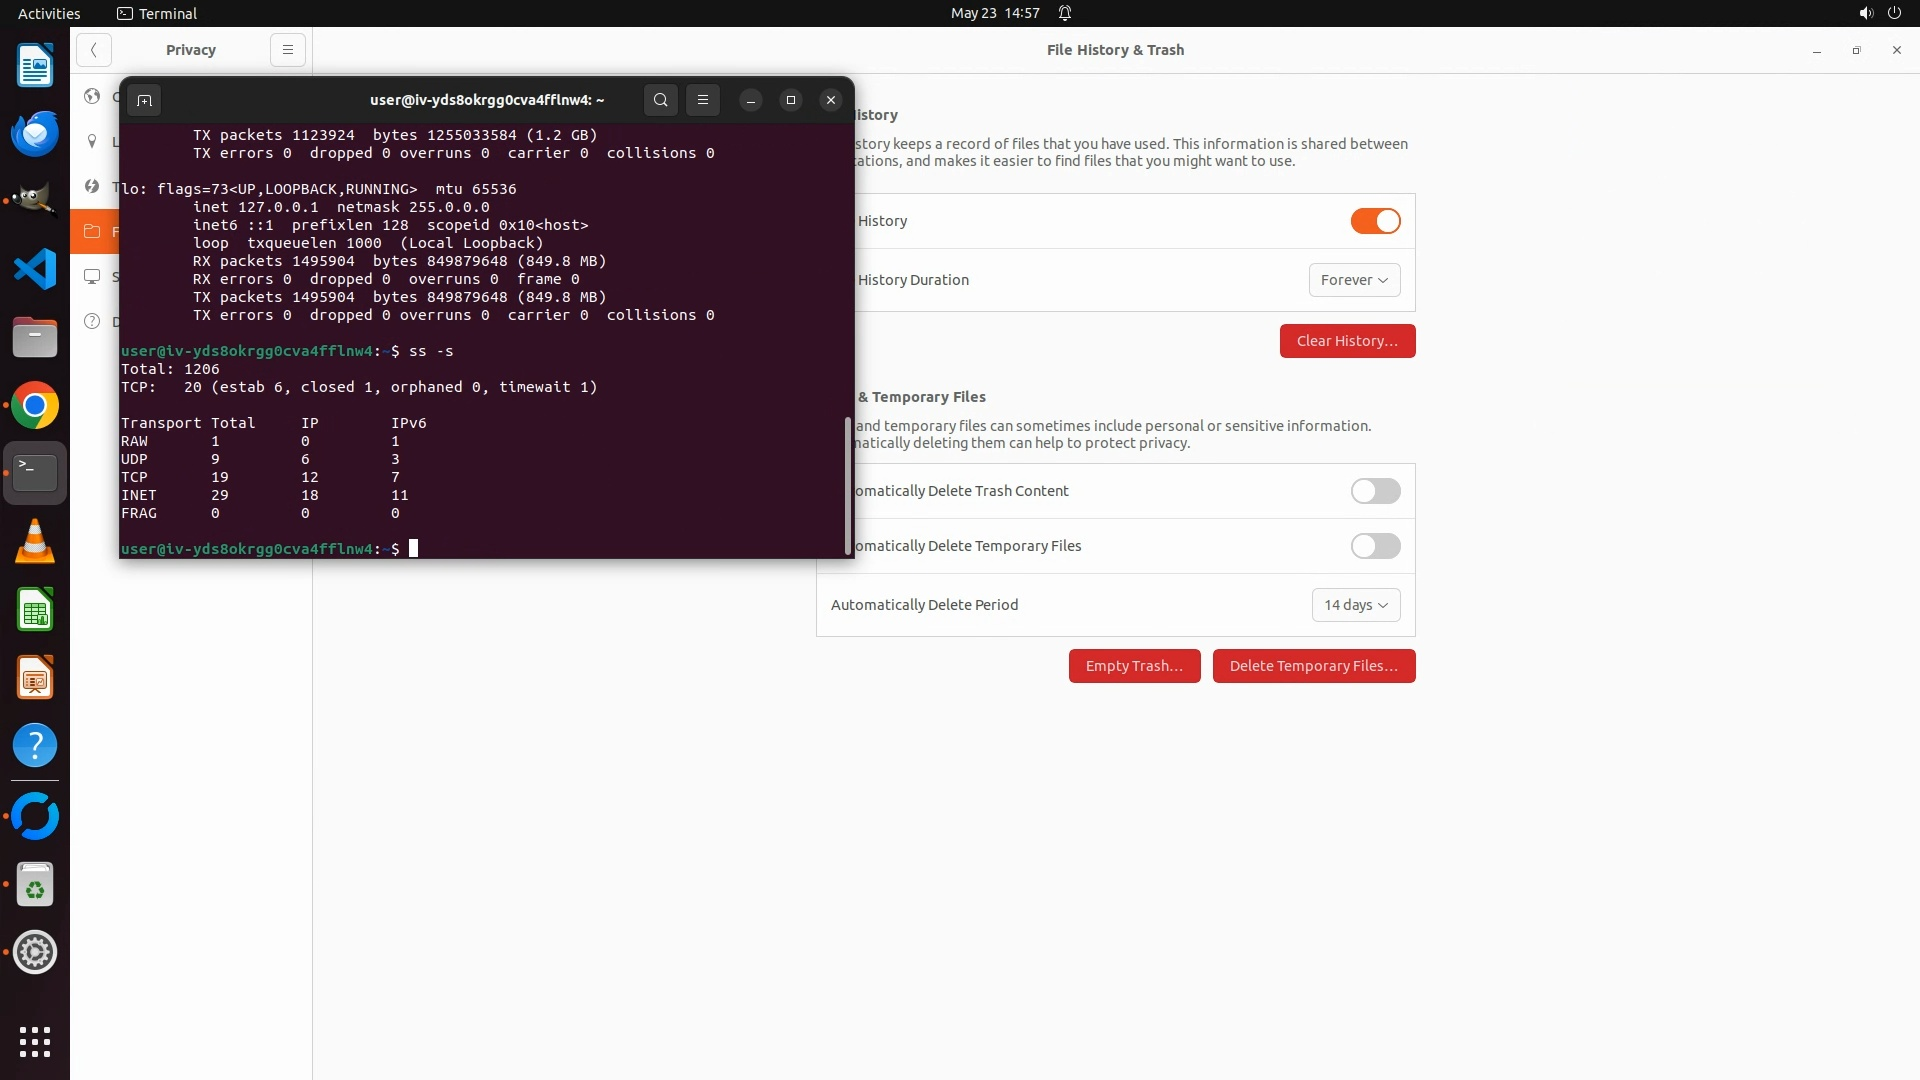The image size is (1920, 1080).
Task: Open Privacy panel hamburger menu
Action: tap(287, 50)
